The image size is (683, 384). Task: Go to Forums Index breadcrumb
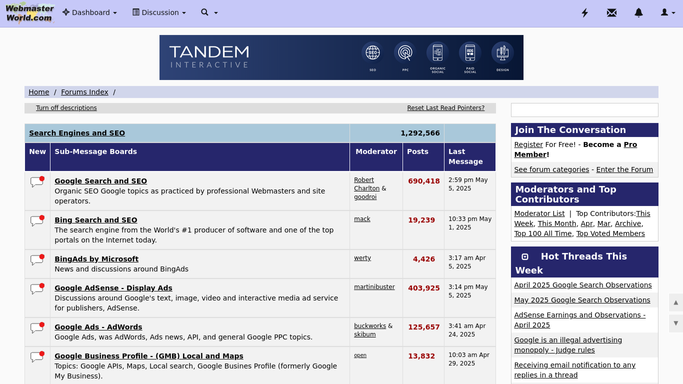85,92
